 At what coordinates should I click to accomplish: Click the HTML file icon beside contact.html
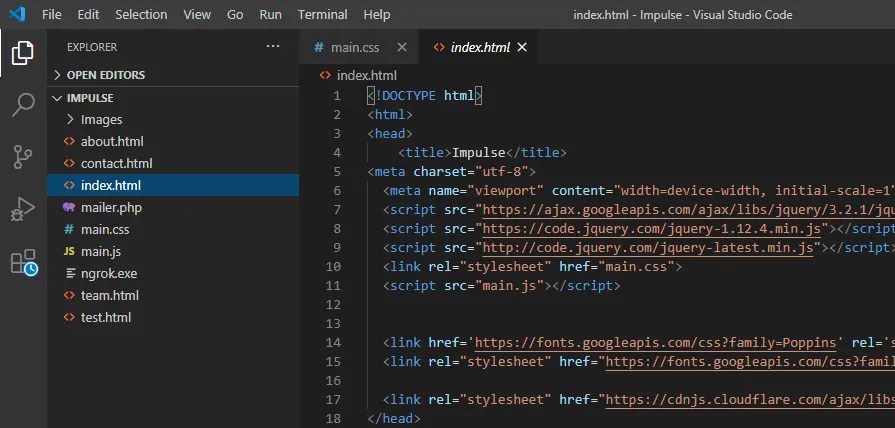[x=69, y=163]
